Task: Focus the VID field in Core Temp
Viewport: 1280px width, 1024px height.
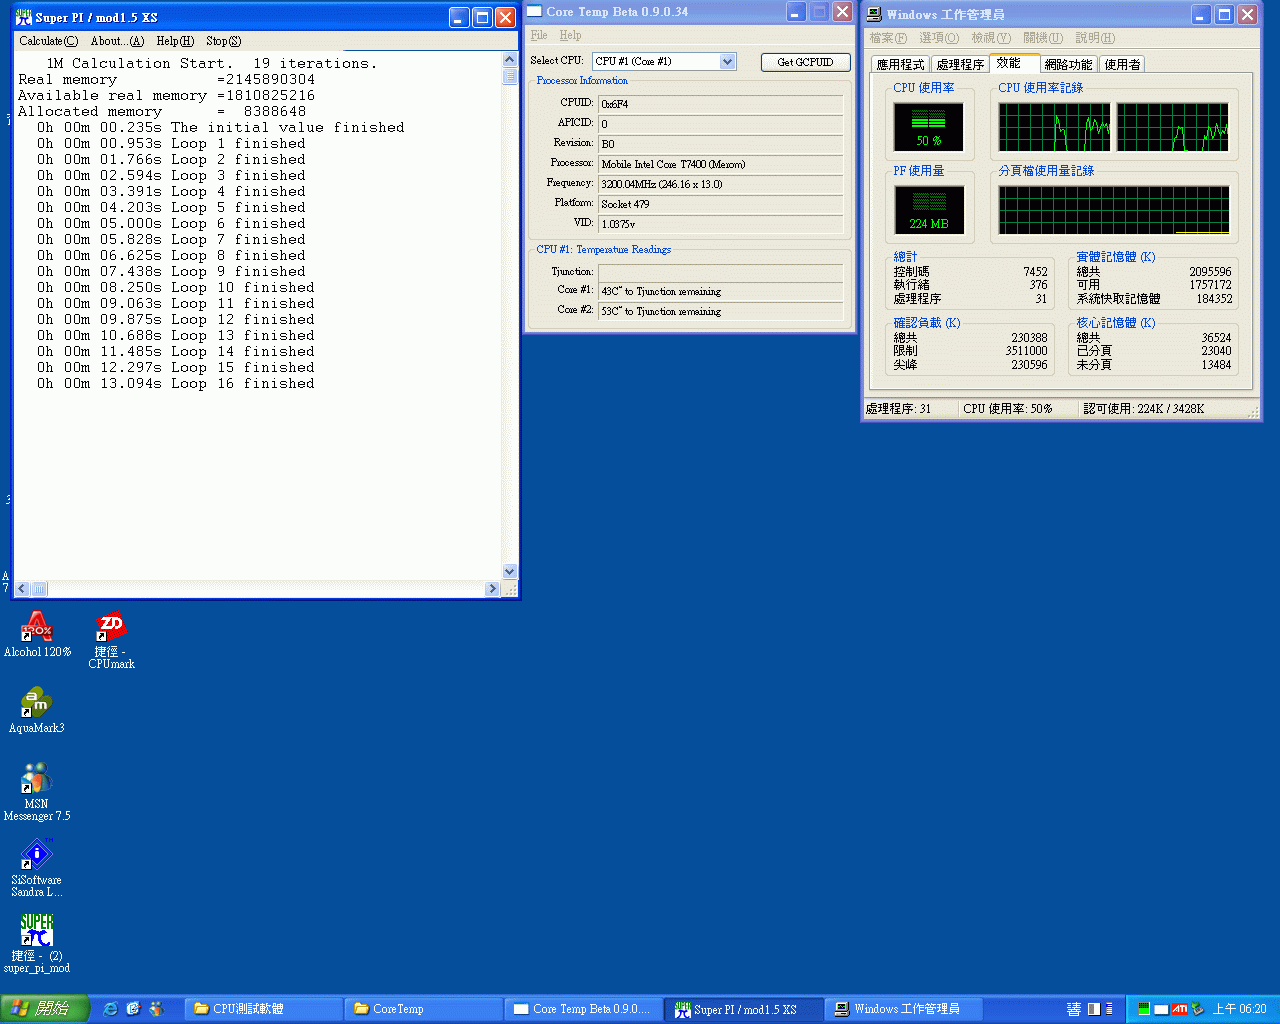Action: [720, 223]
